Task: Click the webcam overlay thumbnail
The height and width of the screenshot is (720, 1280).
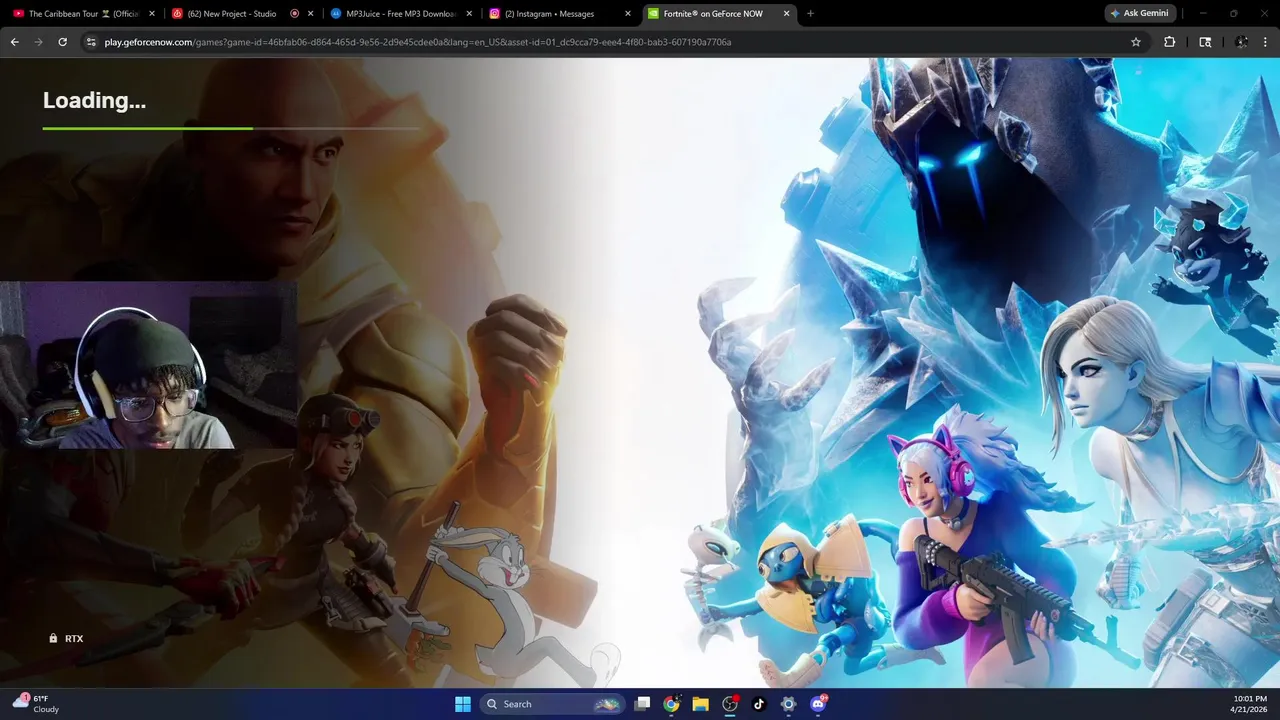Action: (x=148, y=365)
